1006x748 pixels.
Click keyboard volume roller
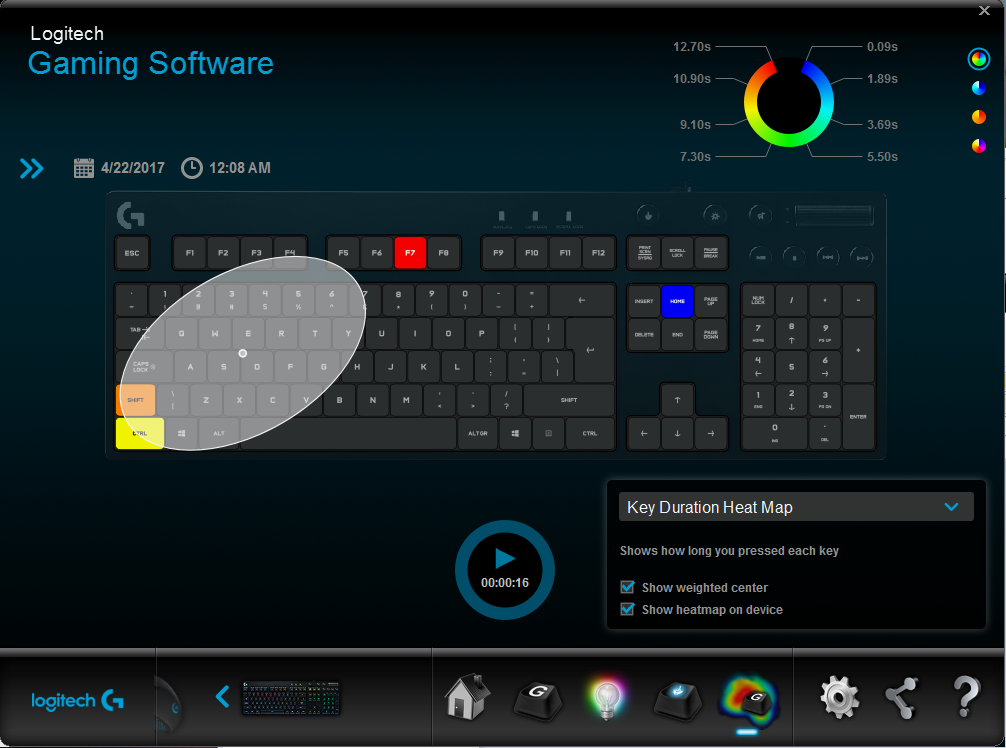833,216
